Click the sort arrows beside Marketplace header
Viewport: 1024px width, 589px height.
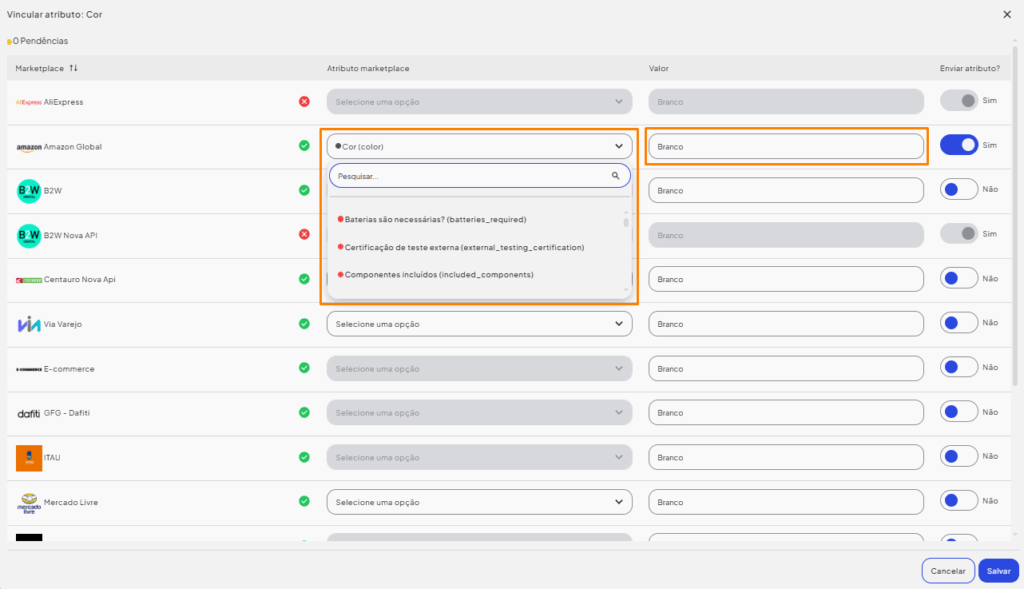[x=73, y=68]
